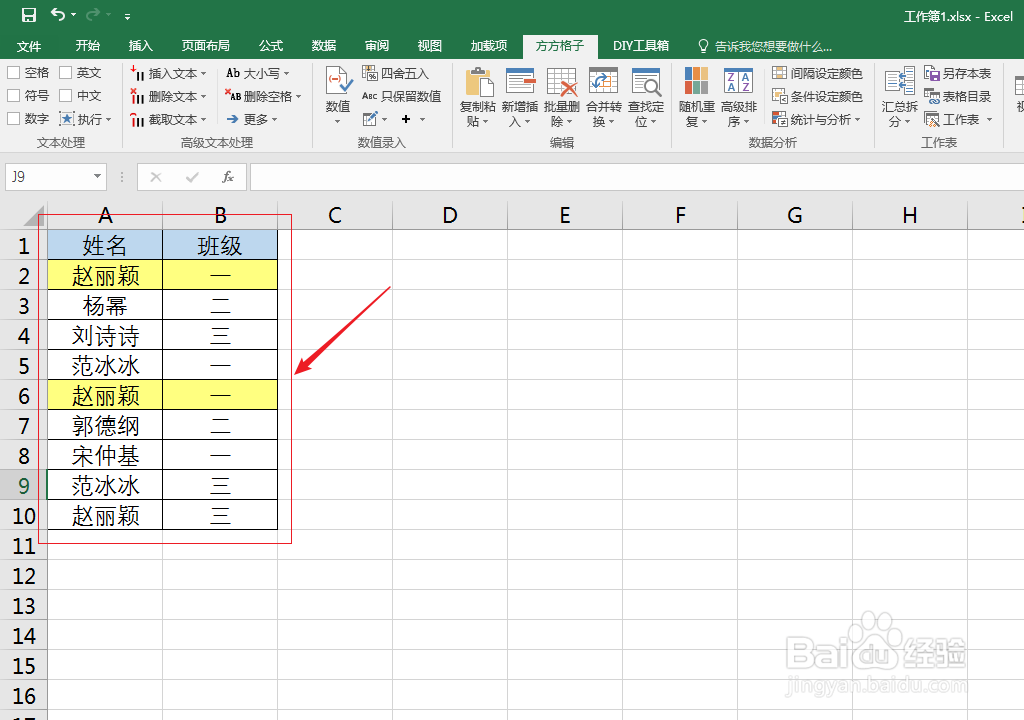The width and height of the screenshot is (1024, 720).
Task: Click the 四舍五入 rounding icon
Action: coord(370,73)
